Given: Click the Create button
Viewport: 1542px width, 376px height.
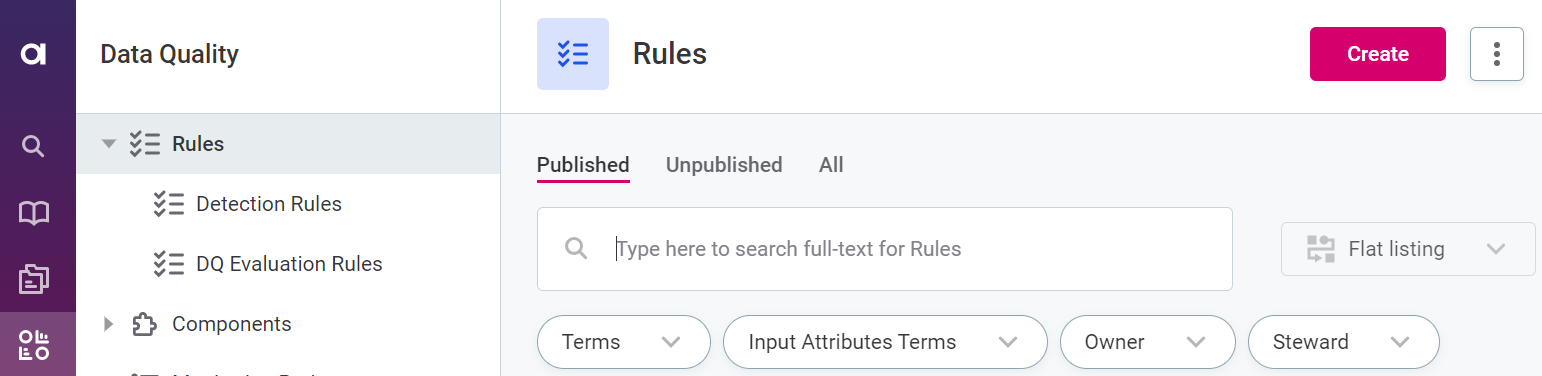Looking at the screenshot, I should pos(1378,54).
